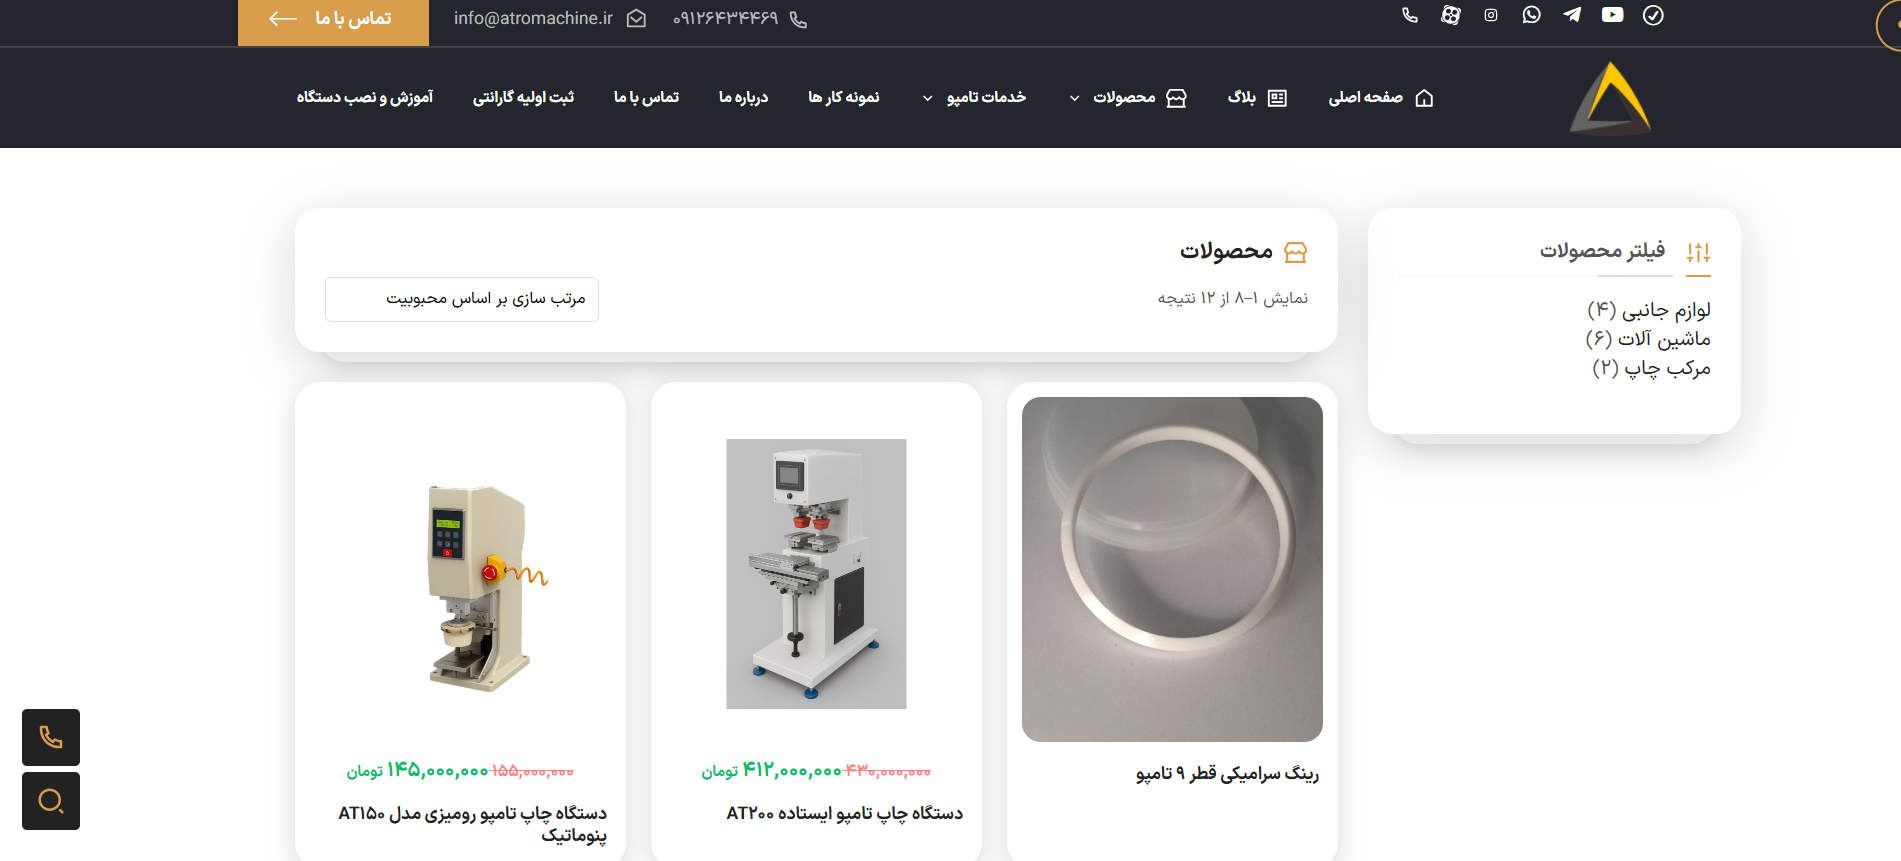Open the مرتب سازی بر اساس محبوبیت sort dropdown
The width and height of the screenshot is (1901, 861).
coord(462,299)
